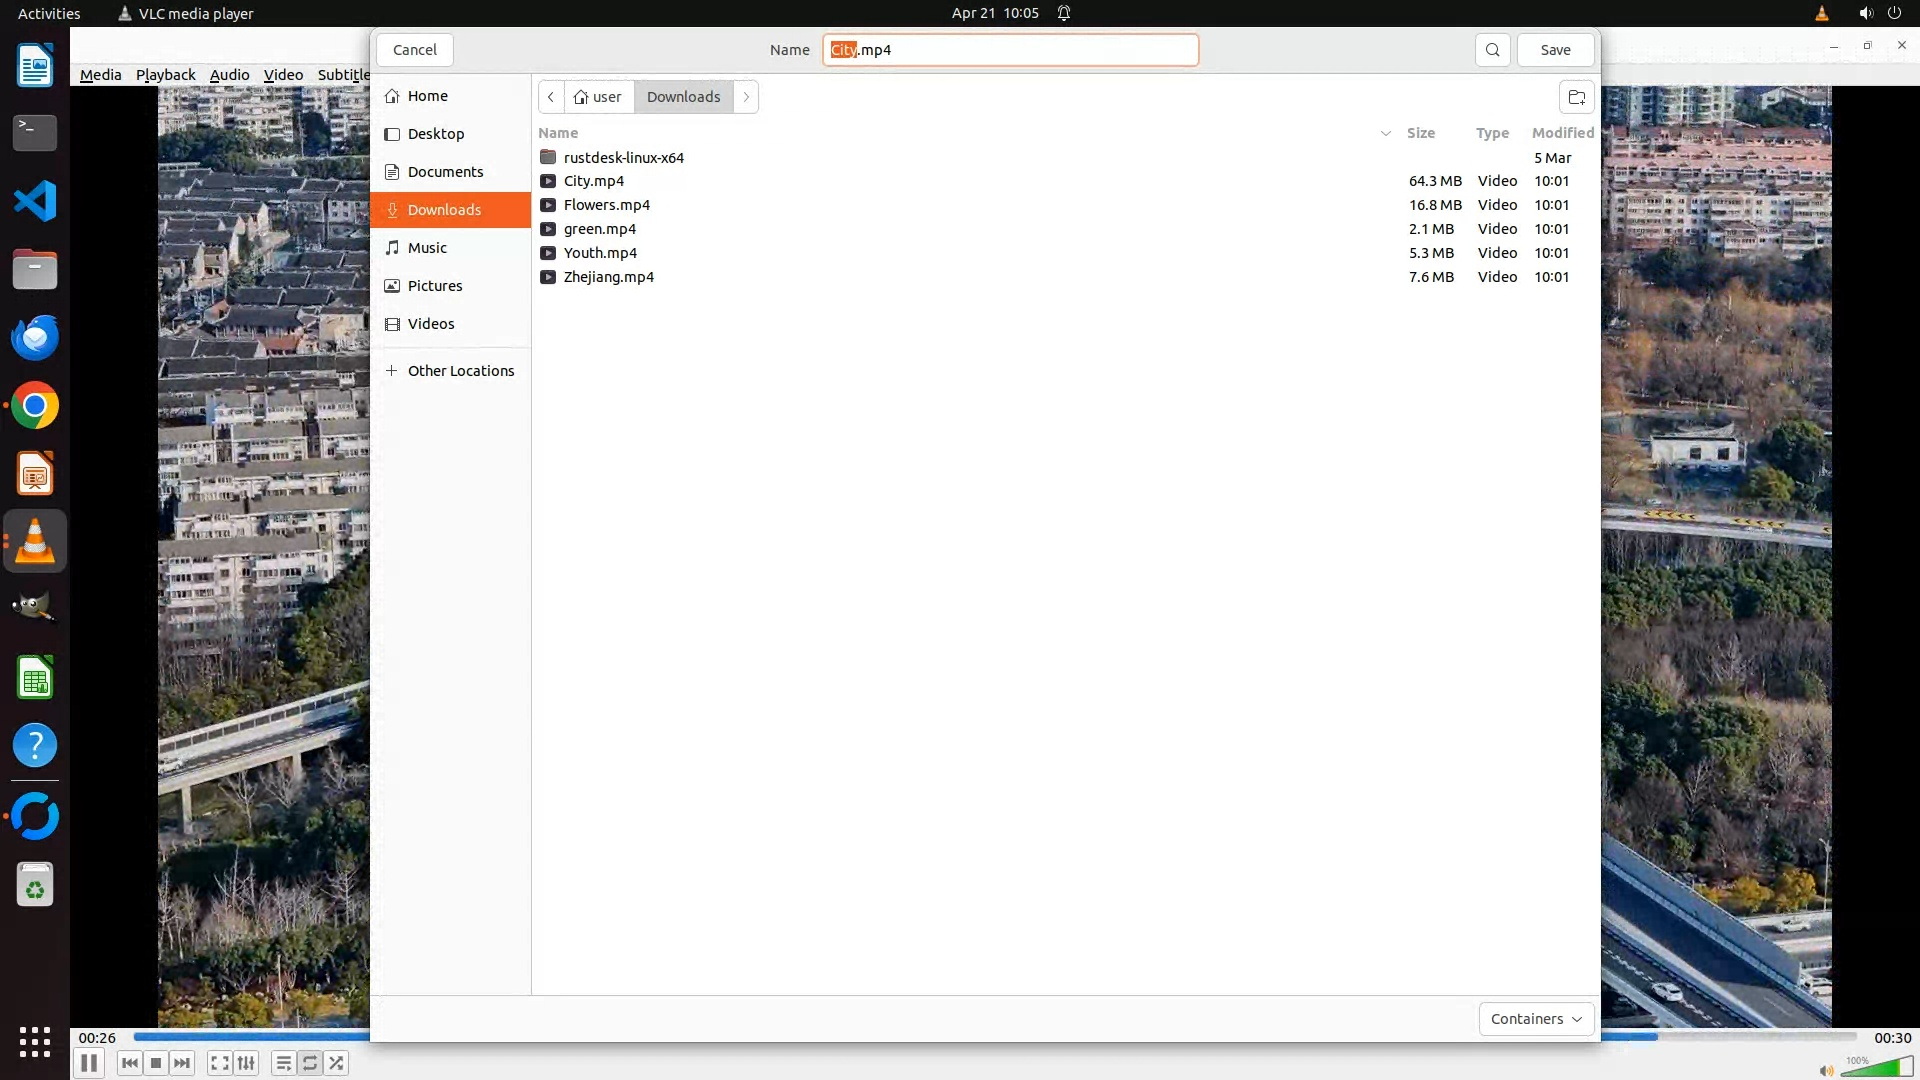The height and width of the screenshot is (1080, 1920).
Task: Click the stop playback button
Action: [156, 1063]
